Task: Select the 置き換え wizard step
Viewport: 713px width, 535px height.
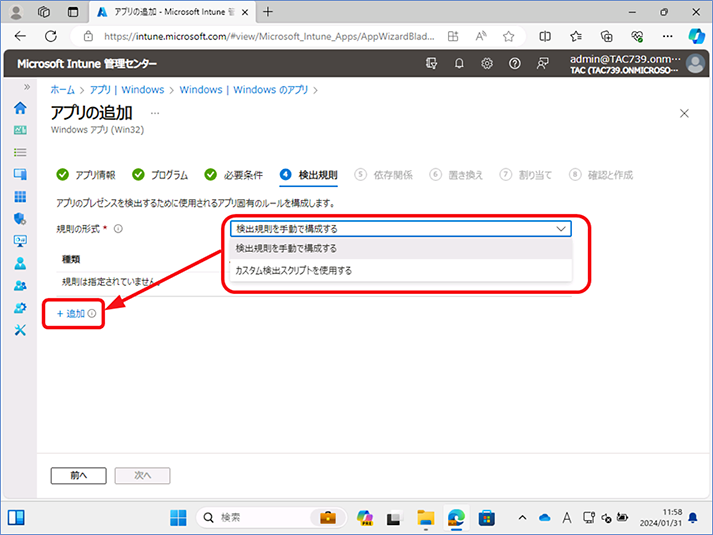Action: 457,175
